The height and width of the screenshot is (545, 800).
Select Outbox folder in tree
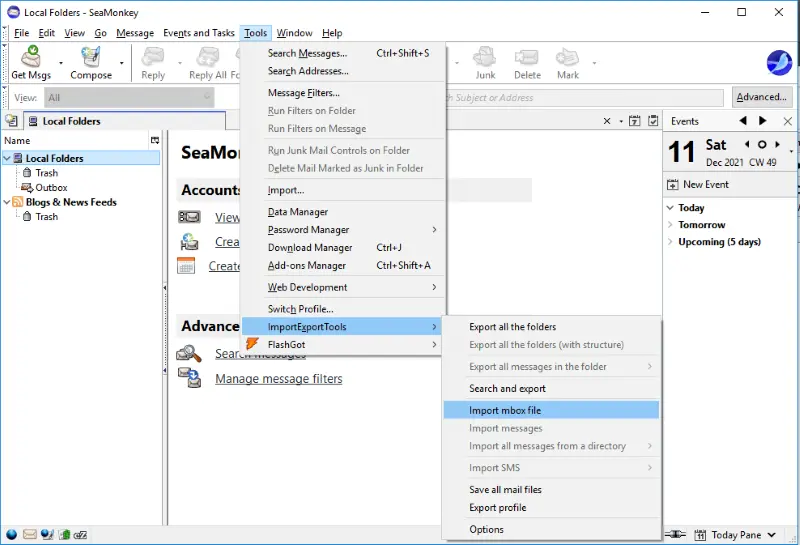[x=51, y=187]
